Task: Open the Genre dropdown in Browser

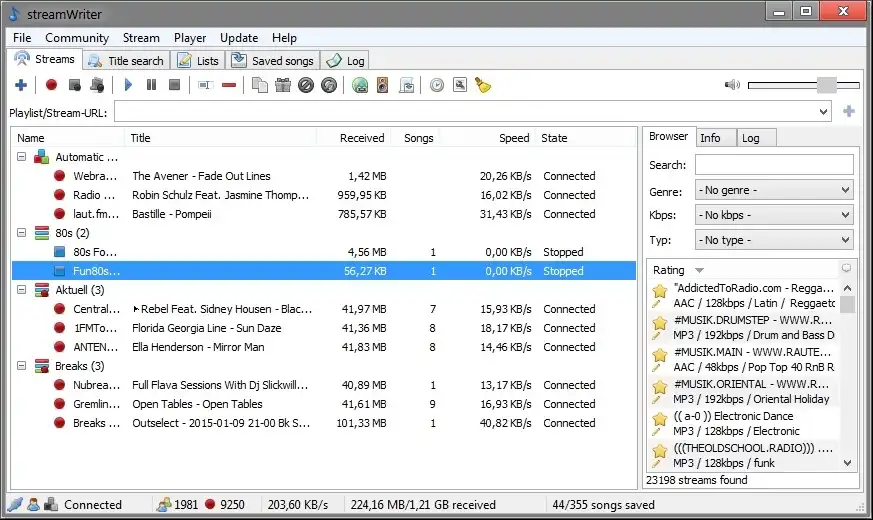Action: 774,190
